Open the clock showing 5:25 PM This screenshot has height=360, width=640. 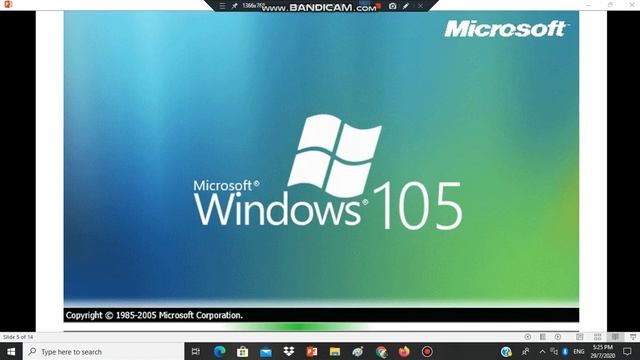point(602,351)
